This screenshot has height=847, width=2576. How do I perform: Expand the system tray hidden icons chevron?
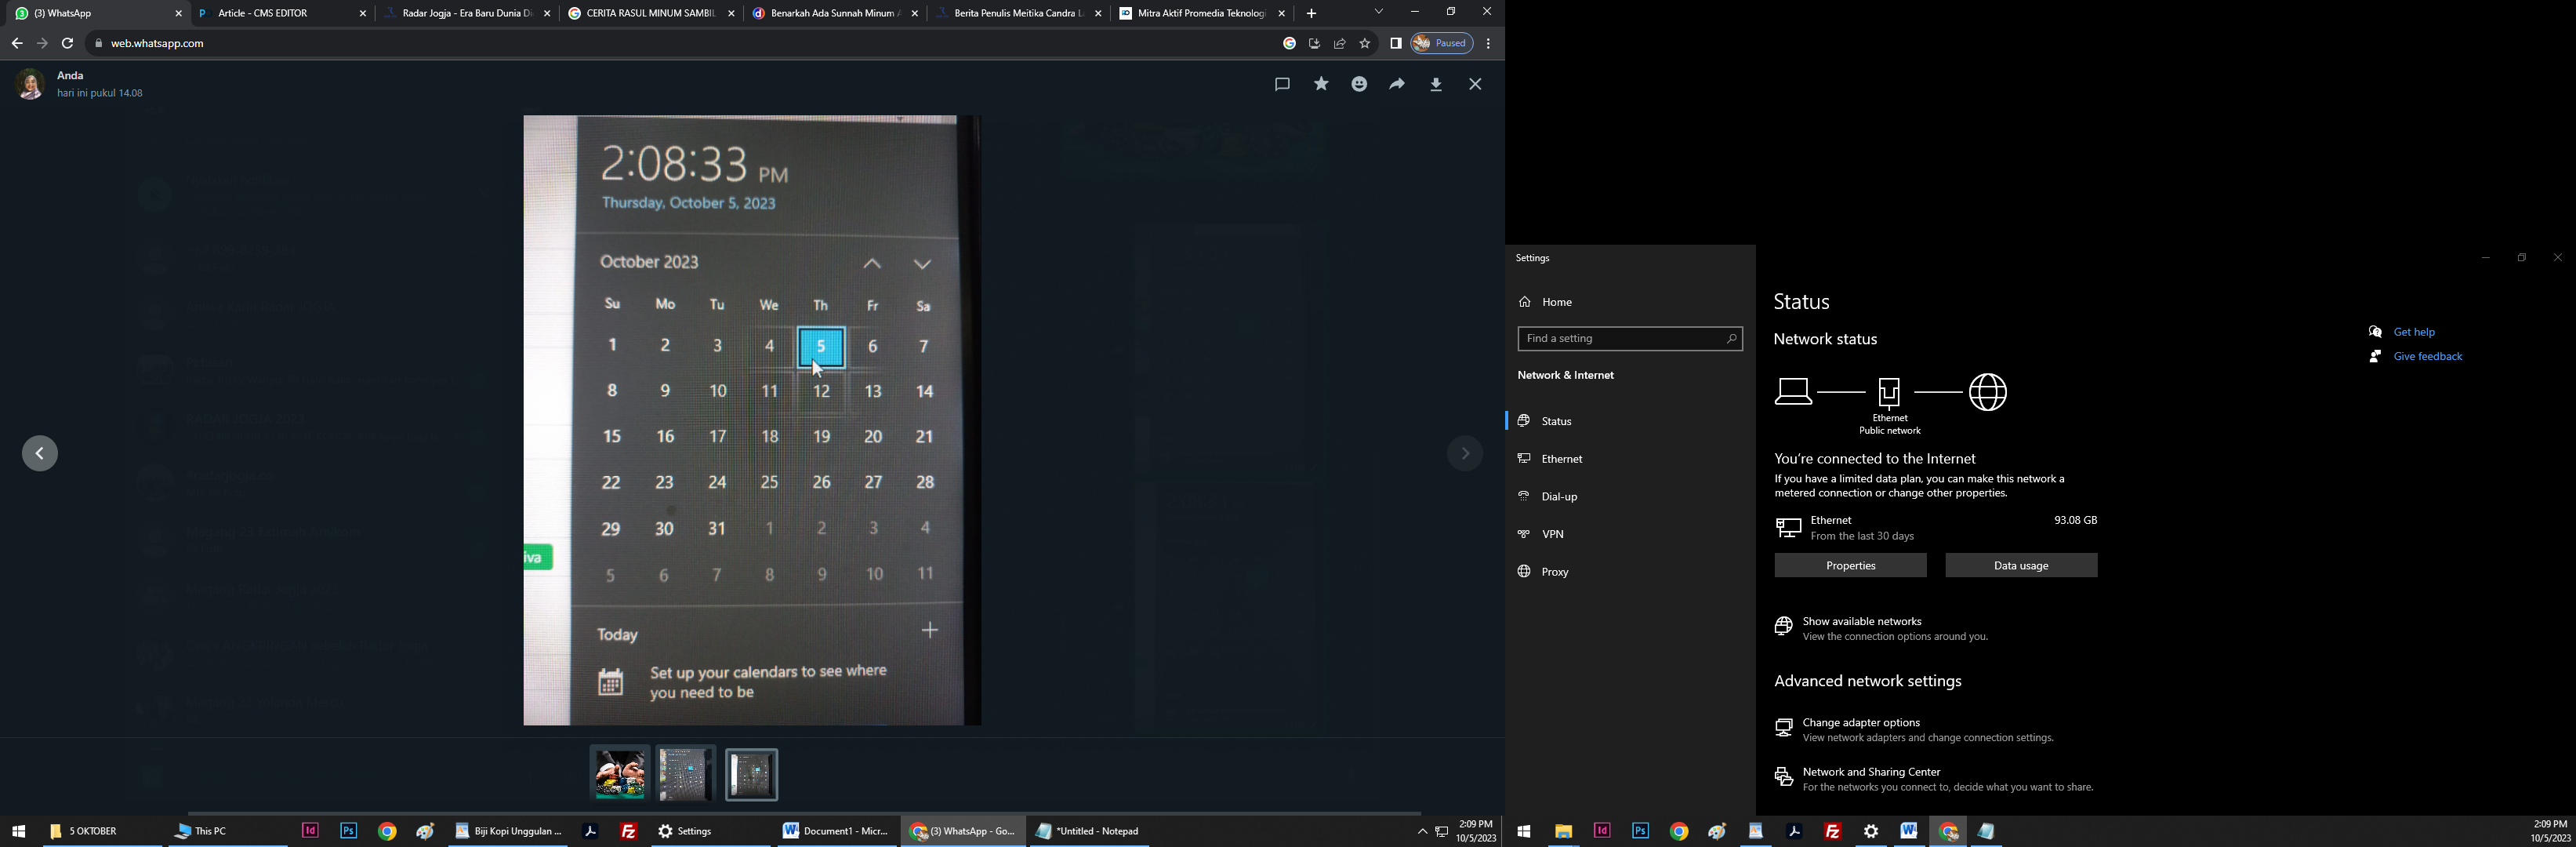(1422, 832)
